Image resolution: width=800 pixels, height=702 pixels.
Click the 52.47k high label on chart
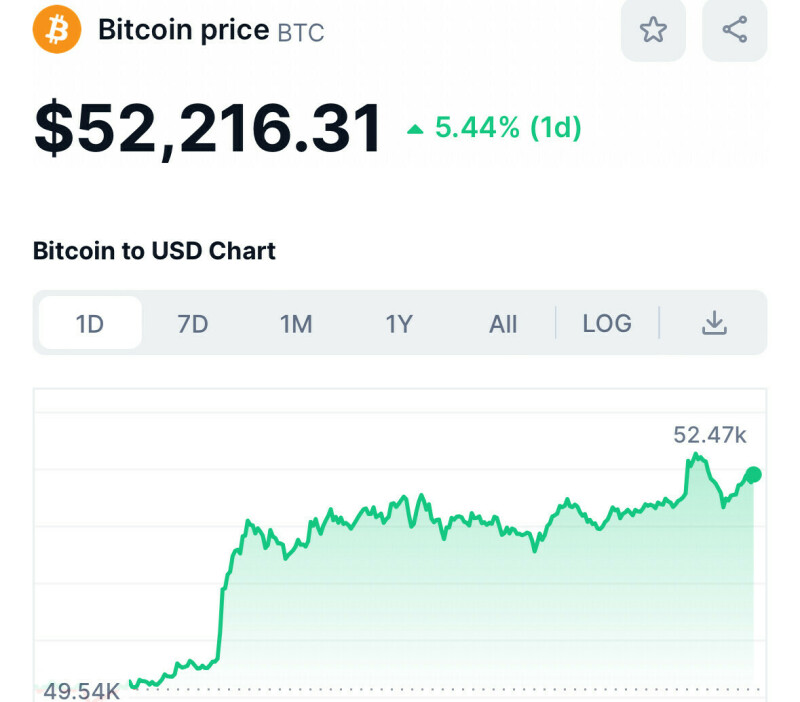pos(710,435)
